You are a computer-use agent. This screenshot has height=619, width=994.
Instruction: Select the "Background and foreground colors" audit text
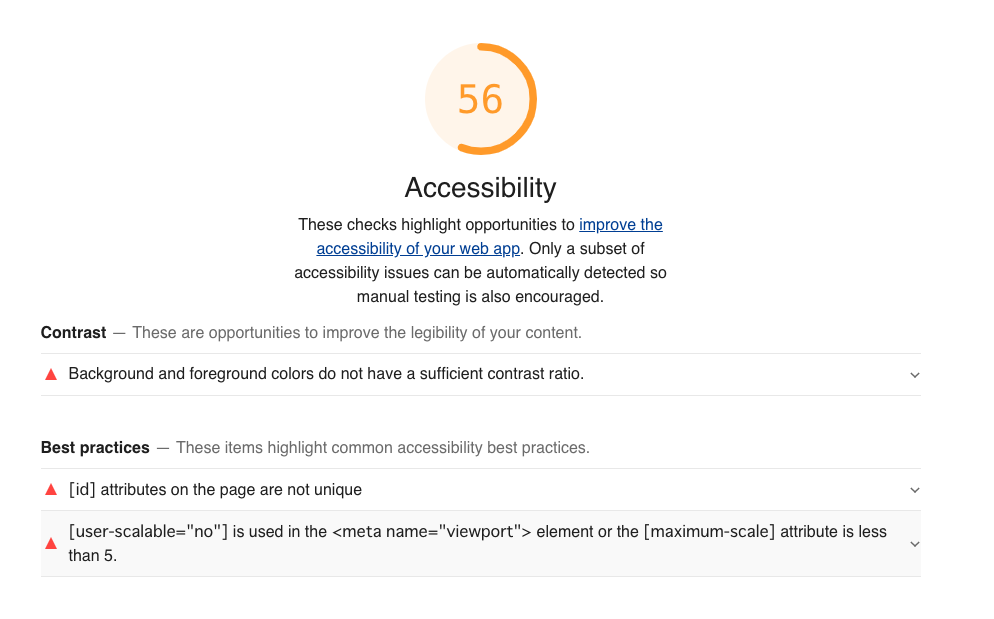326,374
